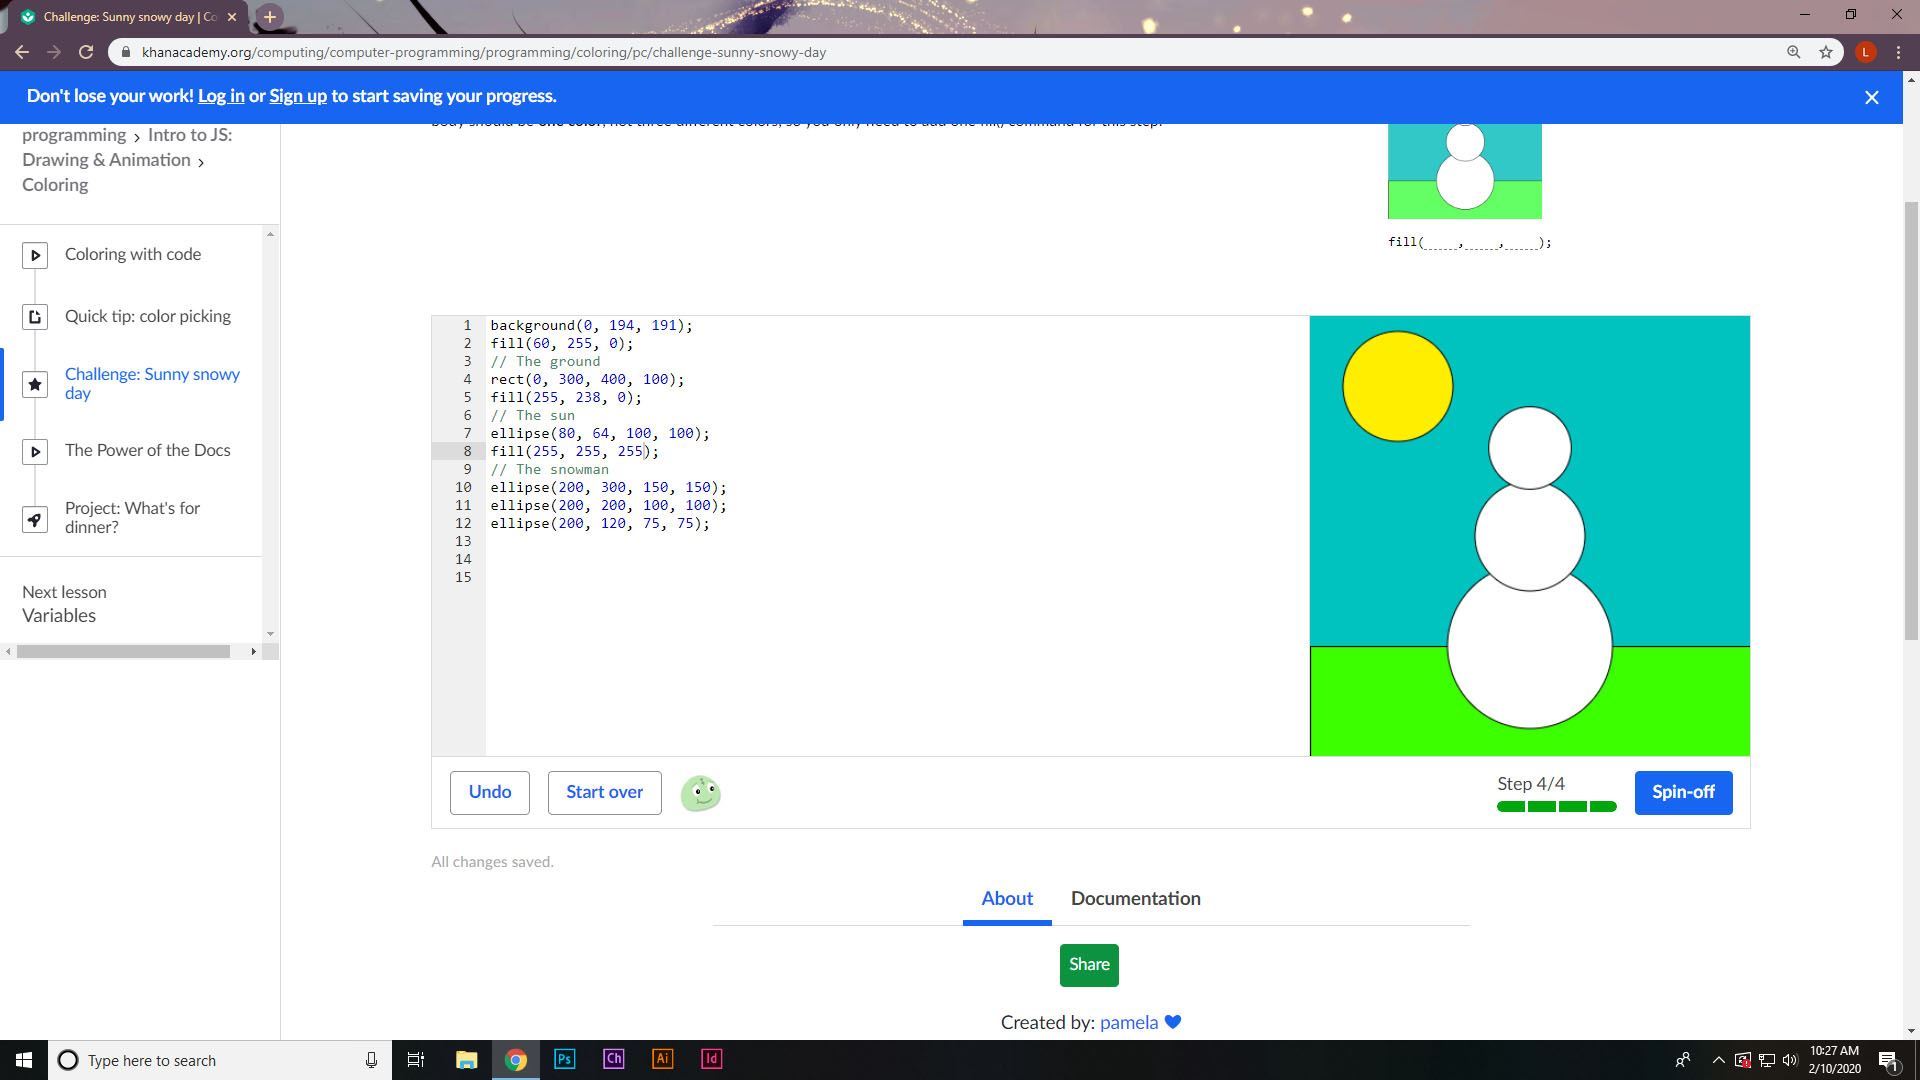Select the About tab
The height and width of the screenshot is (1080, 1920).
point(1006,898)
